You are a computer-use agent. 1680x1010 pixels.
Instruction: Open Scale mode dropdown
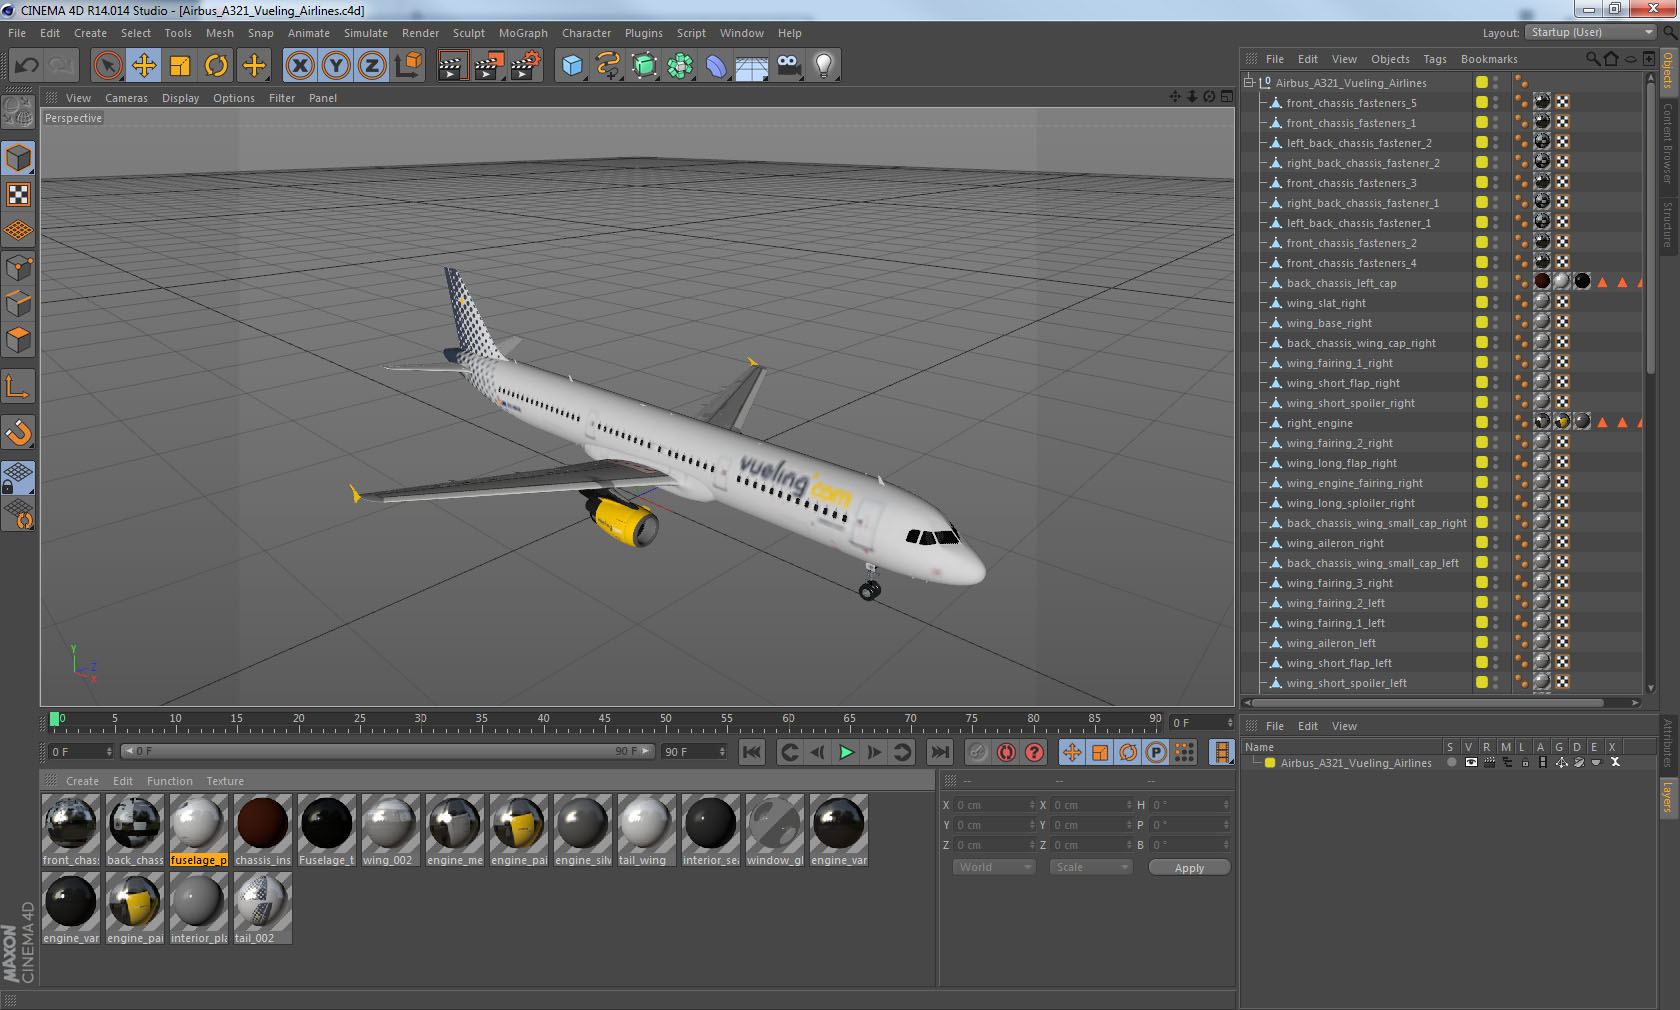coord(1091,867)
